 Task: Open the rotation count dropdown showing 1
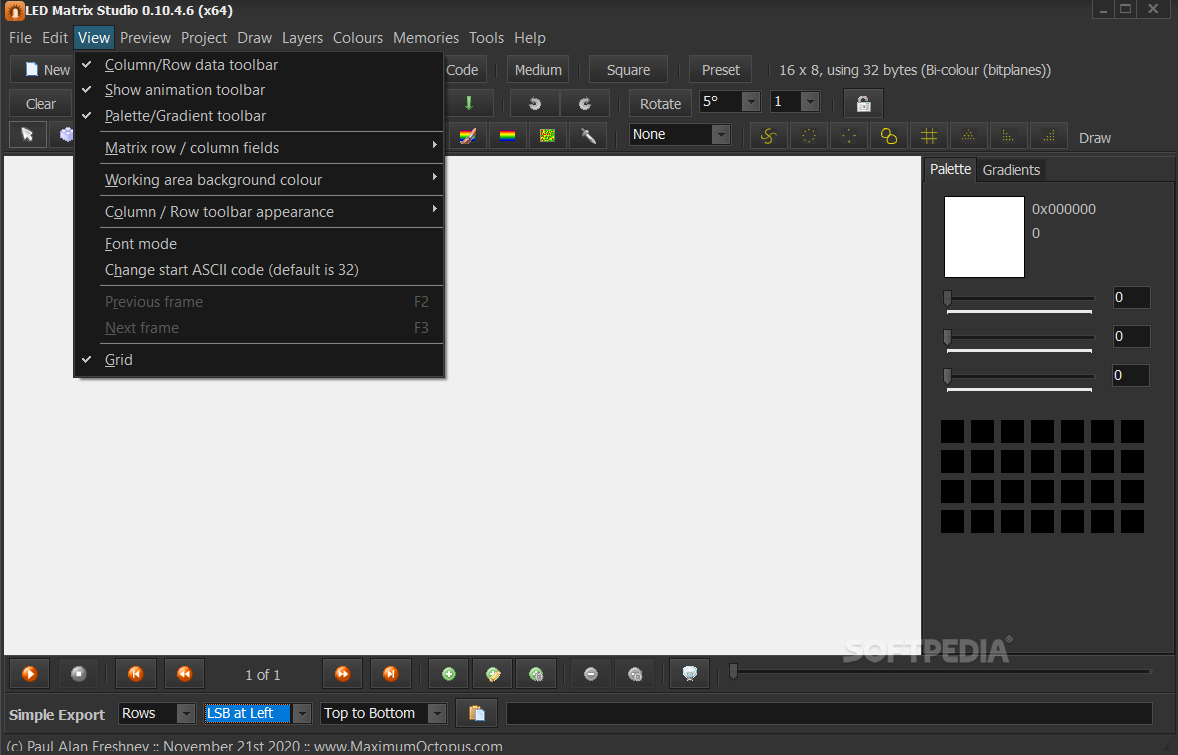click(809, 101)
